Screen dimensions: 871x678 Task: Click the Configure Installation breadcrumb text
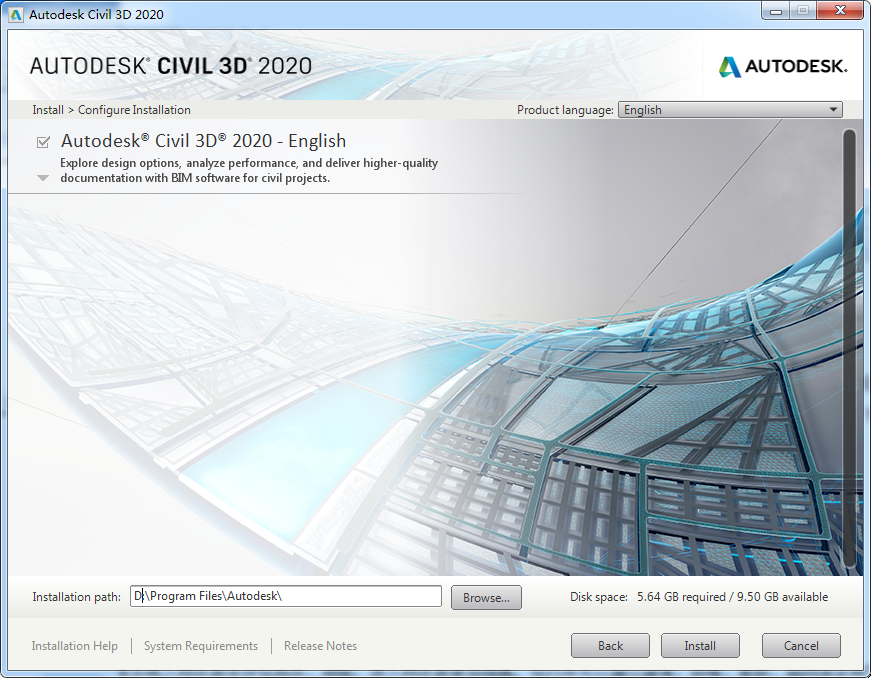(x=134, y=110)
